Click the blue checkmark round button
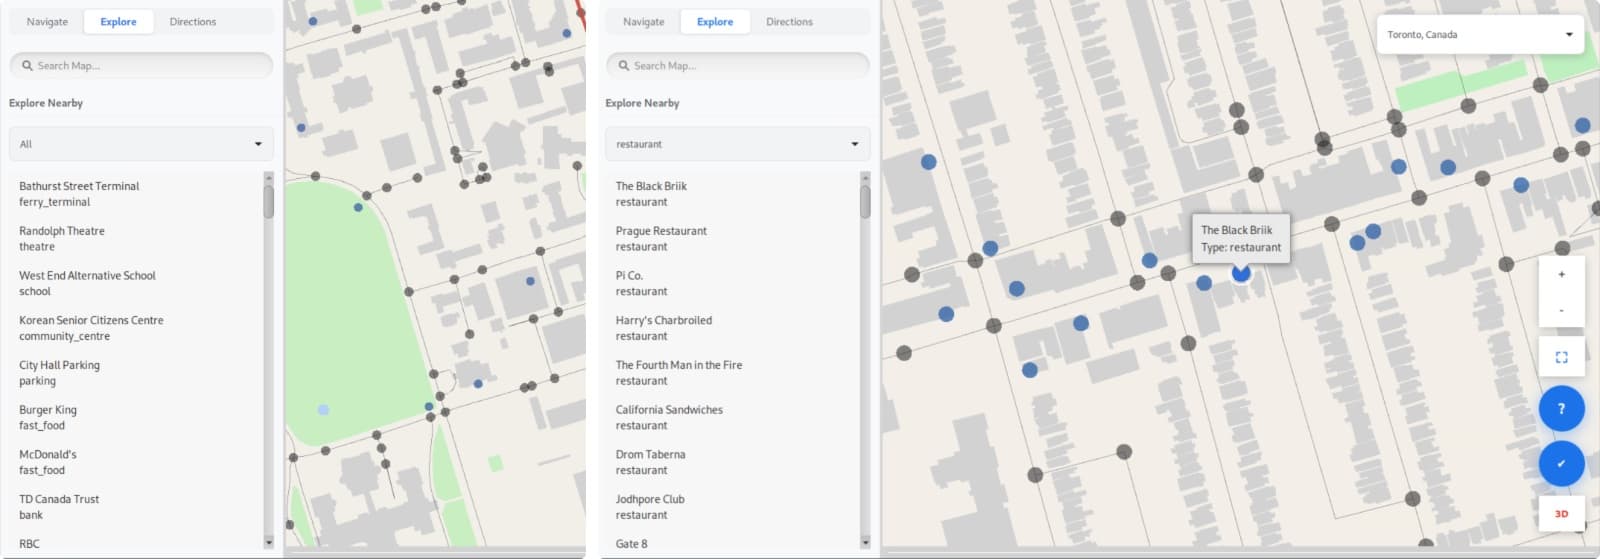The image size is (1600, 559). [1561, 464]
